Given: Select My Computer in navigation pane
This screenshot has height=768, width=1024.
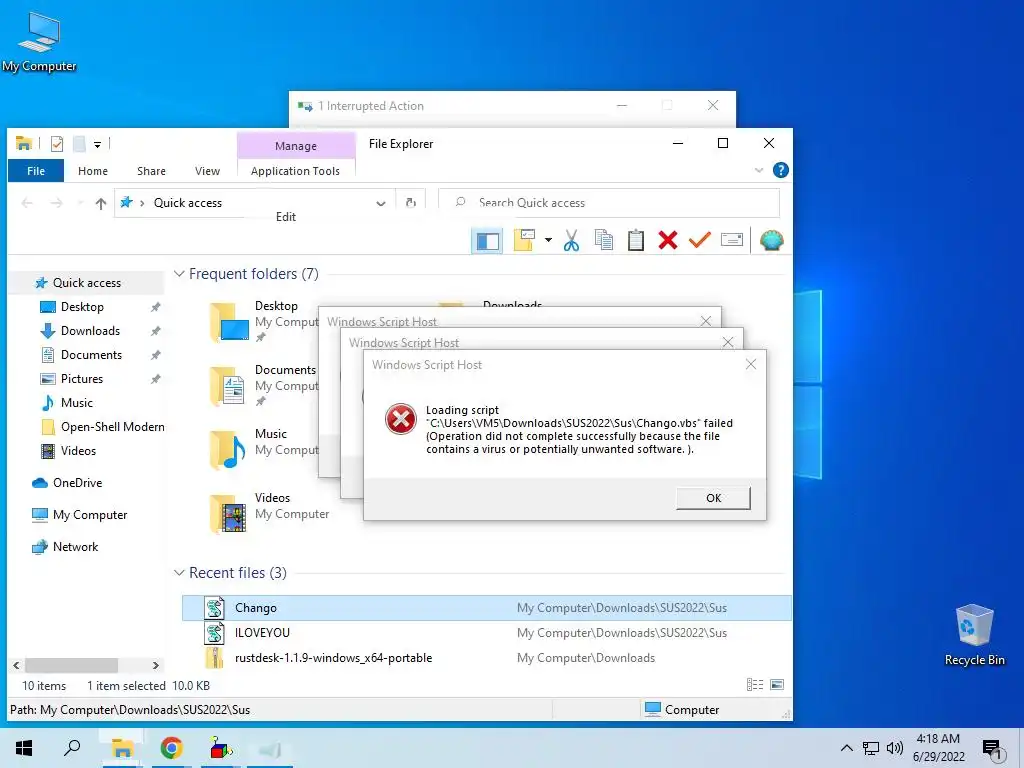Looking at the screenshot, I should 90,515.
